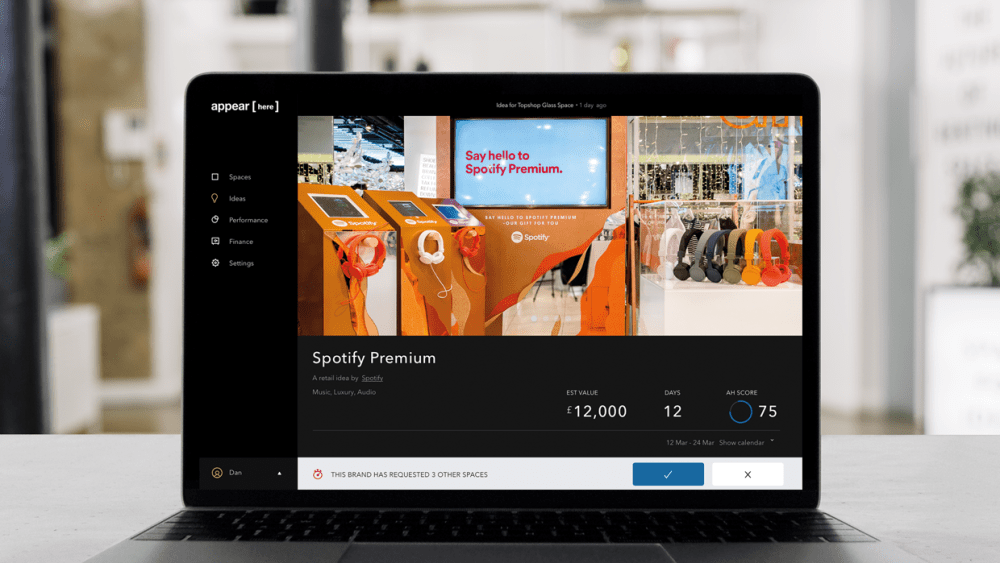Click the 12 days value
1000x563 pixels.
point(673,411)
